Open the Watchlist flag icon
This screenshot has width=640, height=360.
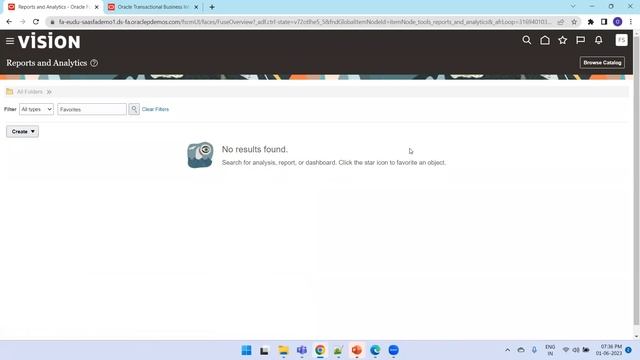[580, 40]
